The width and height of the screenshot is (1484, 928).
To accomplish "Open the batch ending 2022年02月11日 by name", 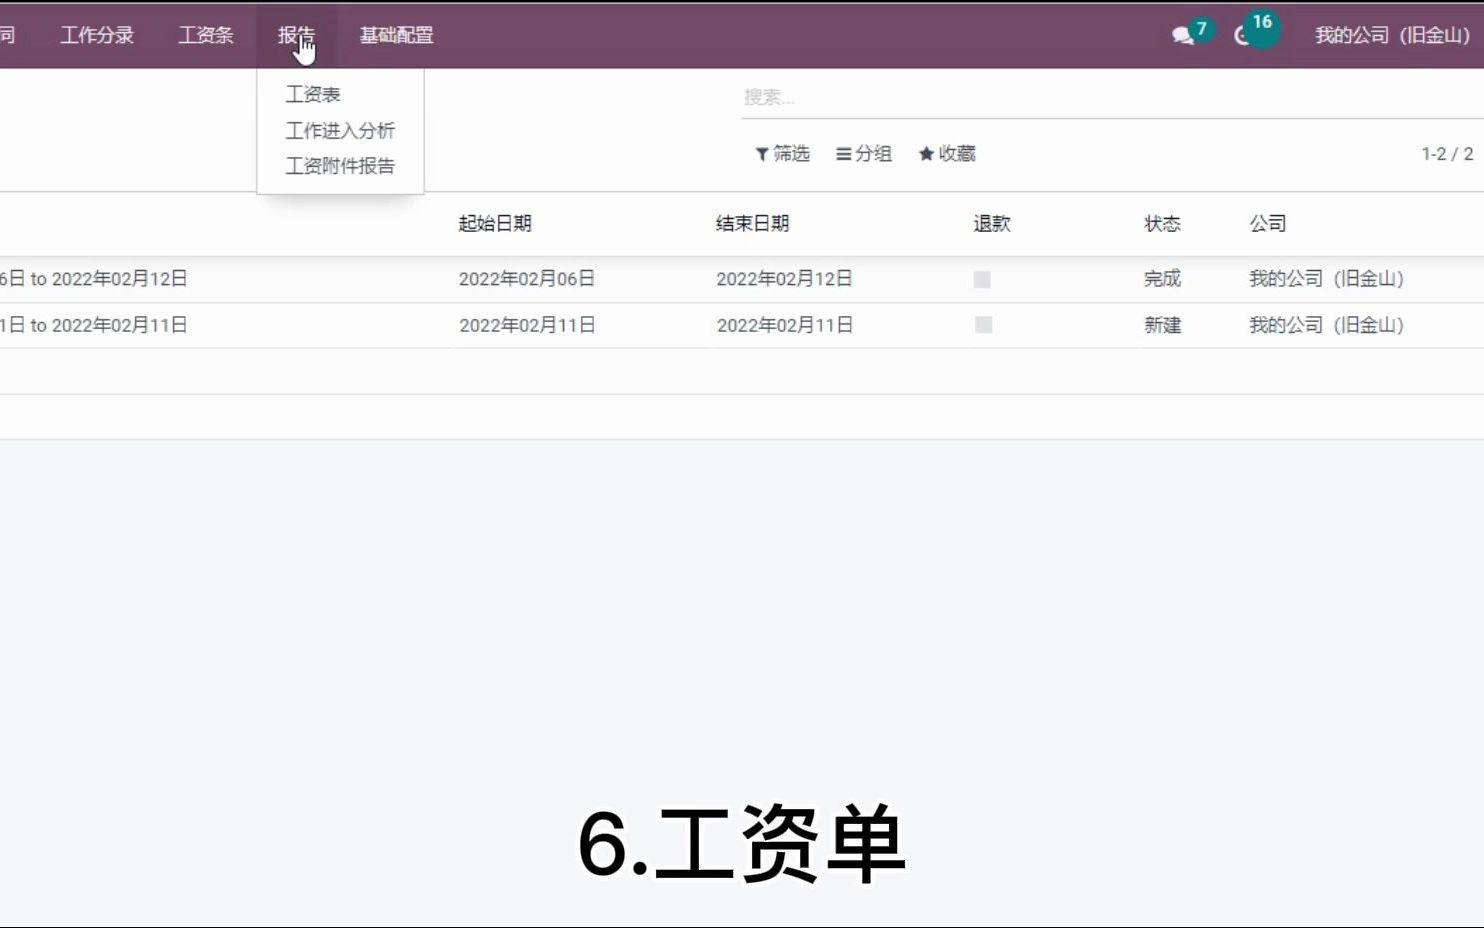I will pos(94,325).
